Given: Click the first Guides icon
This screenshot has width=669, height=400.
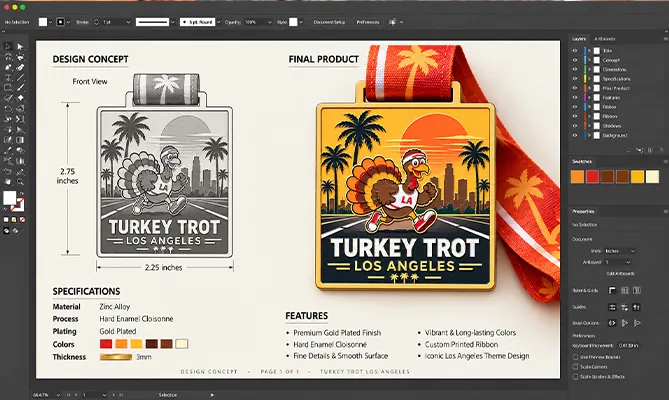Looking at the screenshot, I should pos(612,307).
